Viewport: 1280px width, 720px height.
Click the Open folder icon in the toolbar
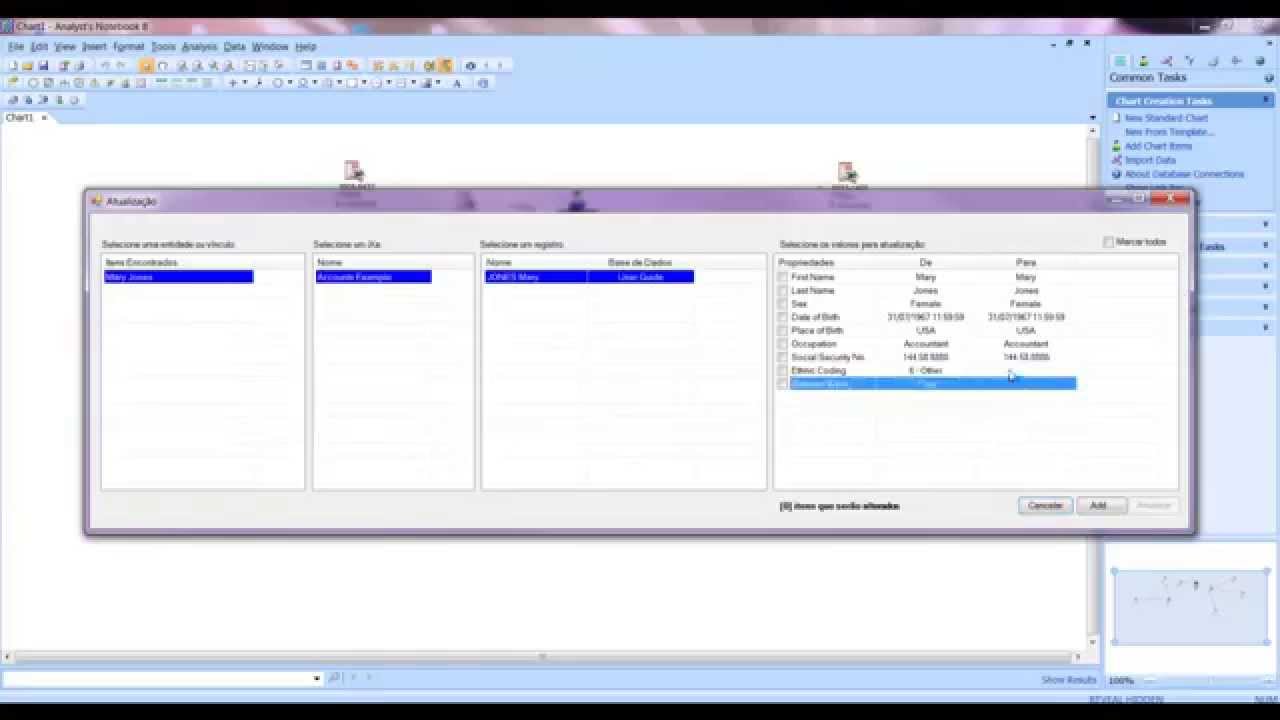pyautogui.click(x=28, y=66)
